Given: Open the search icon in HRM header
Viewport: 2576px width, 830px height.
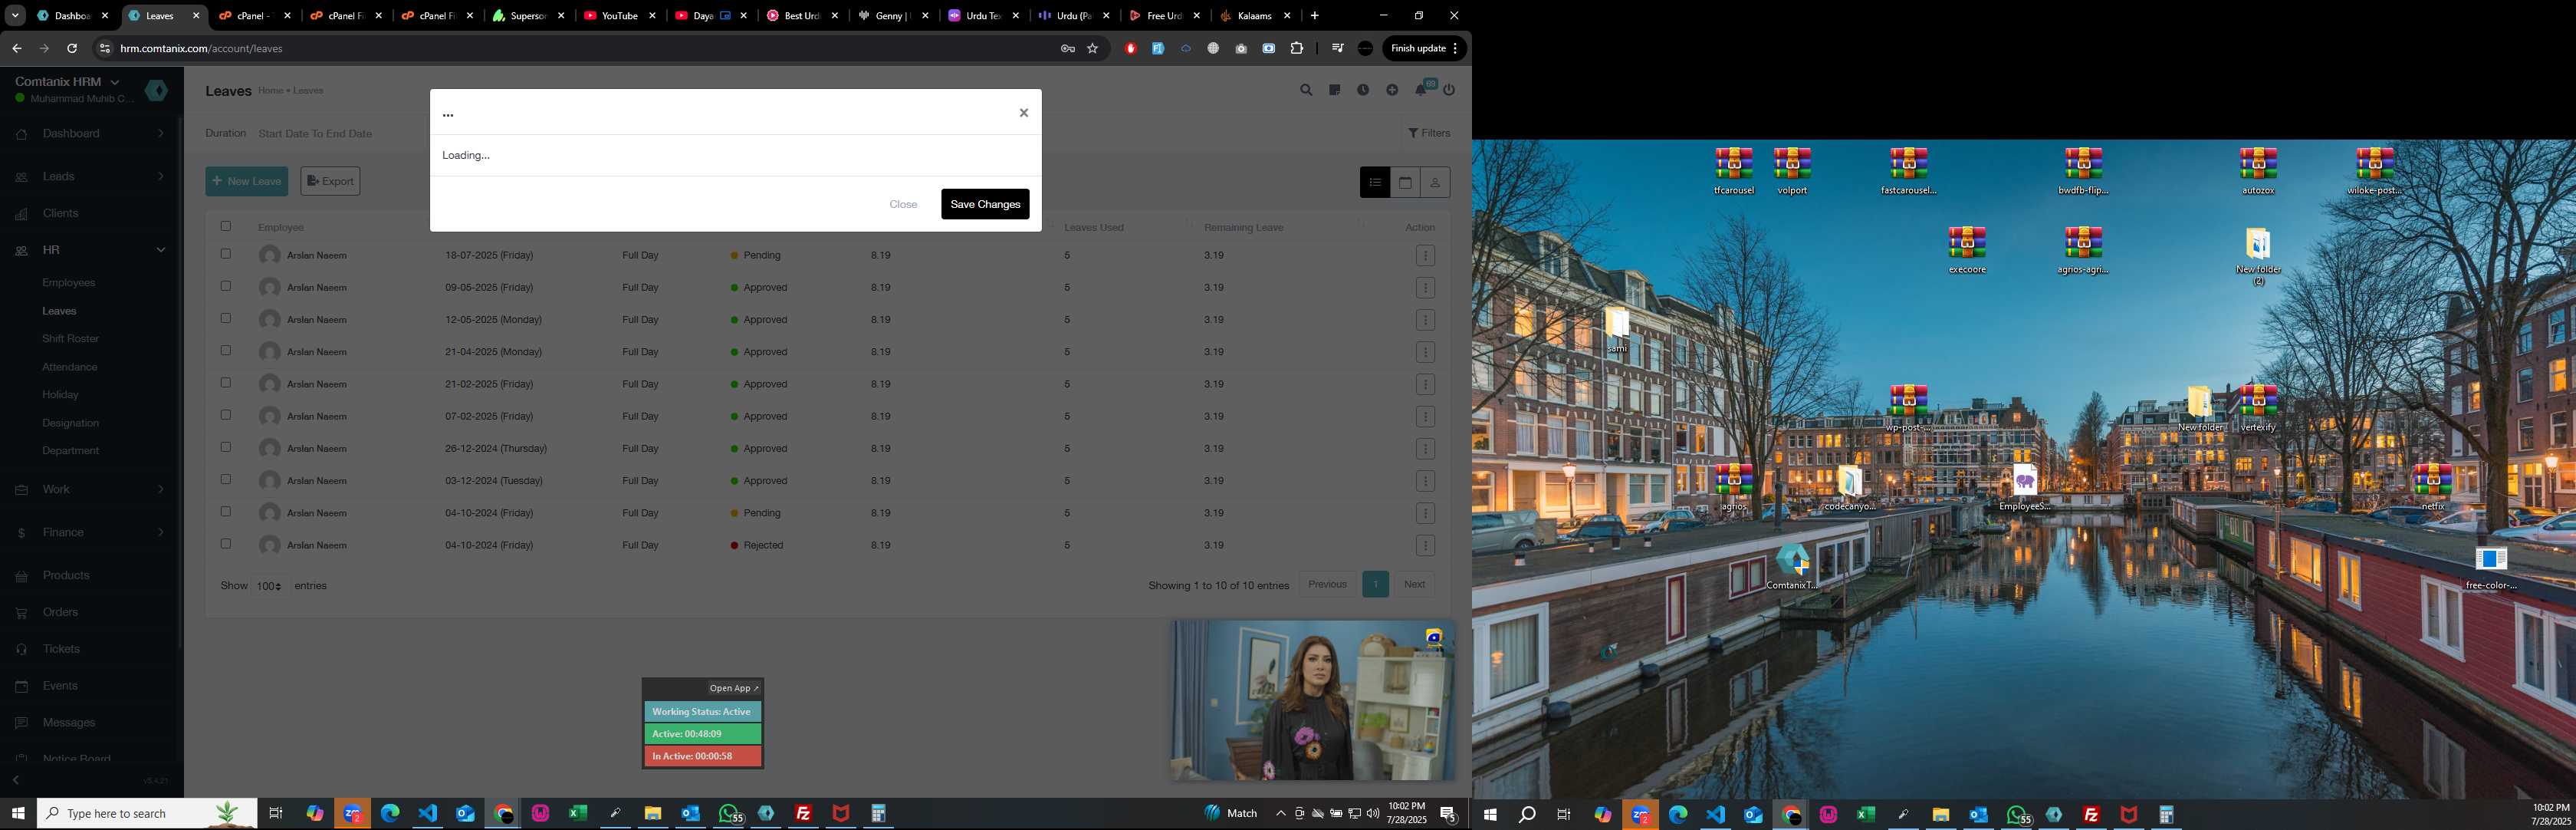Looking at the screenshot, I should 1306,90.
